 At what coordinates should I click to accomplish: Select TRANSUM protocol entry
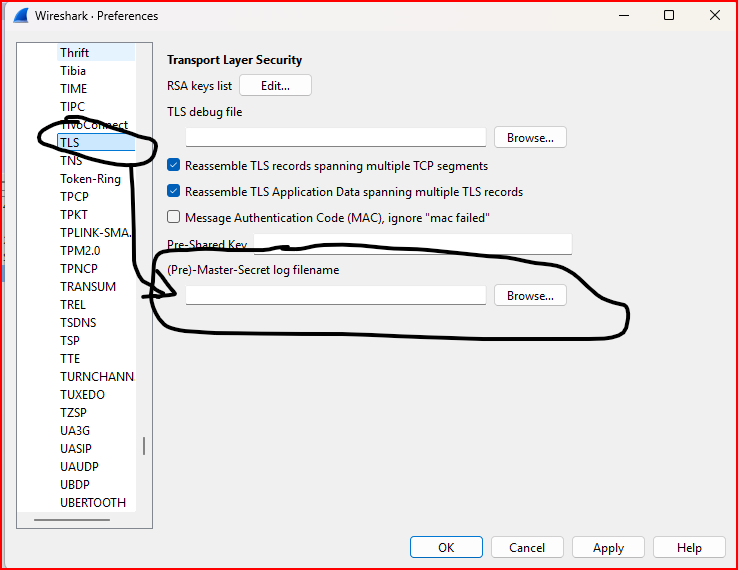coord(88,287)
